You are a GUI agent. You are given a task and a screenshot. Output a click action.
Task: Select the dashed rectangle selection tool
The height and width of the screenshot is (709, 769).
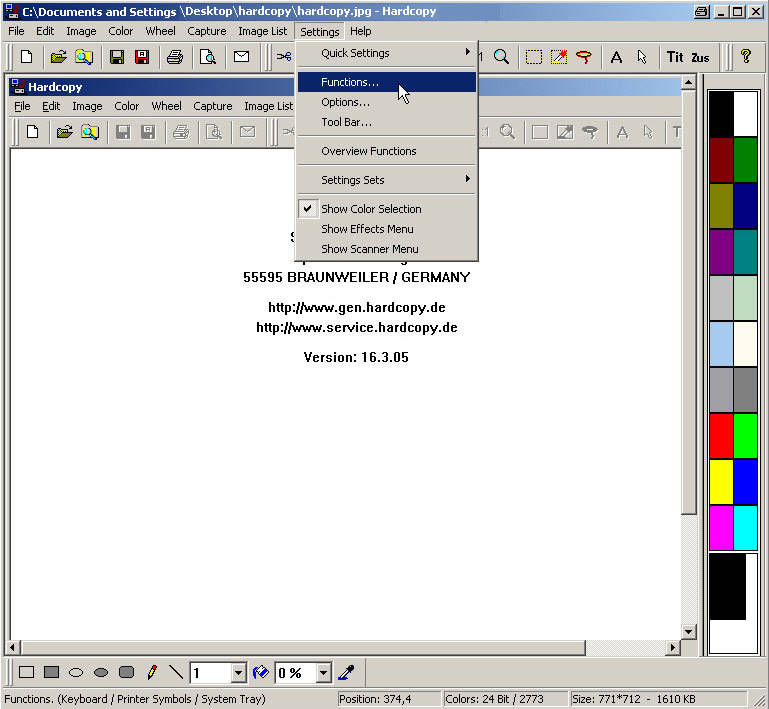[x=534, y=57]
